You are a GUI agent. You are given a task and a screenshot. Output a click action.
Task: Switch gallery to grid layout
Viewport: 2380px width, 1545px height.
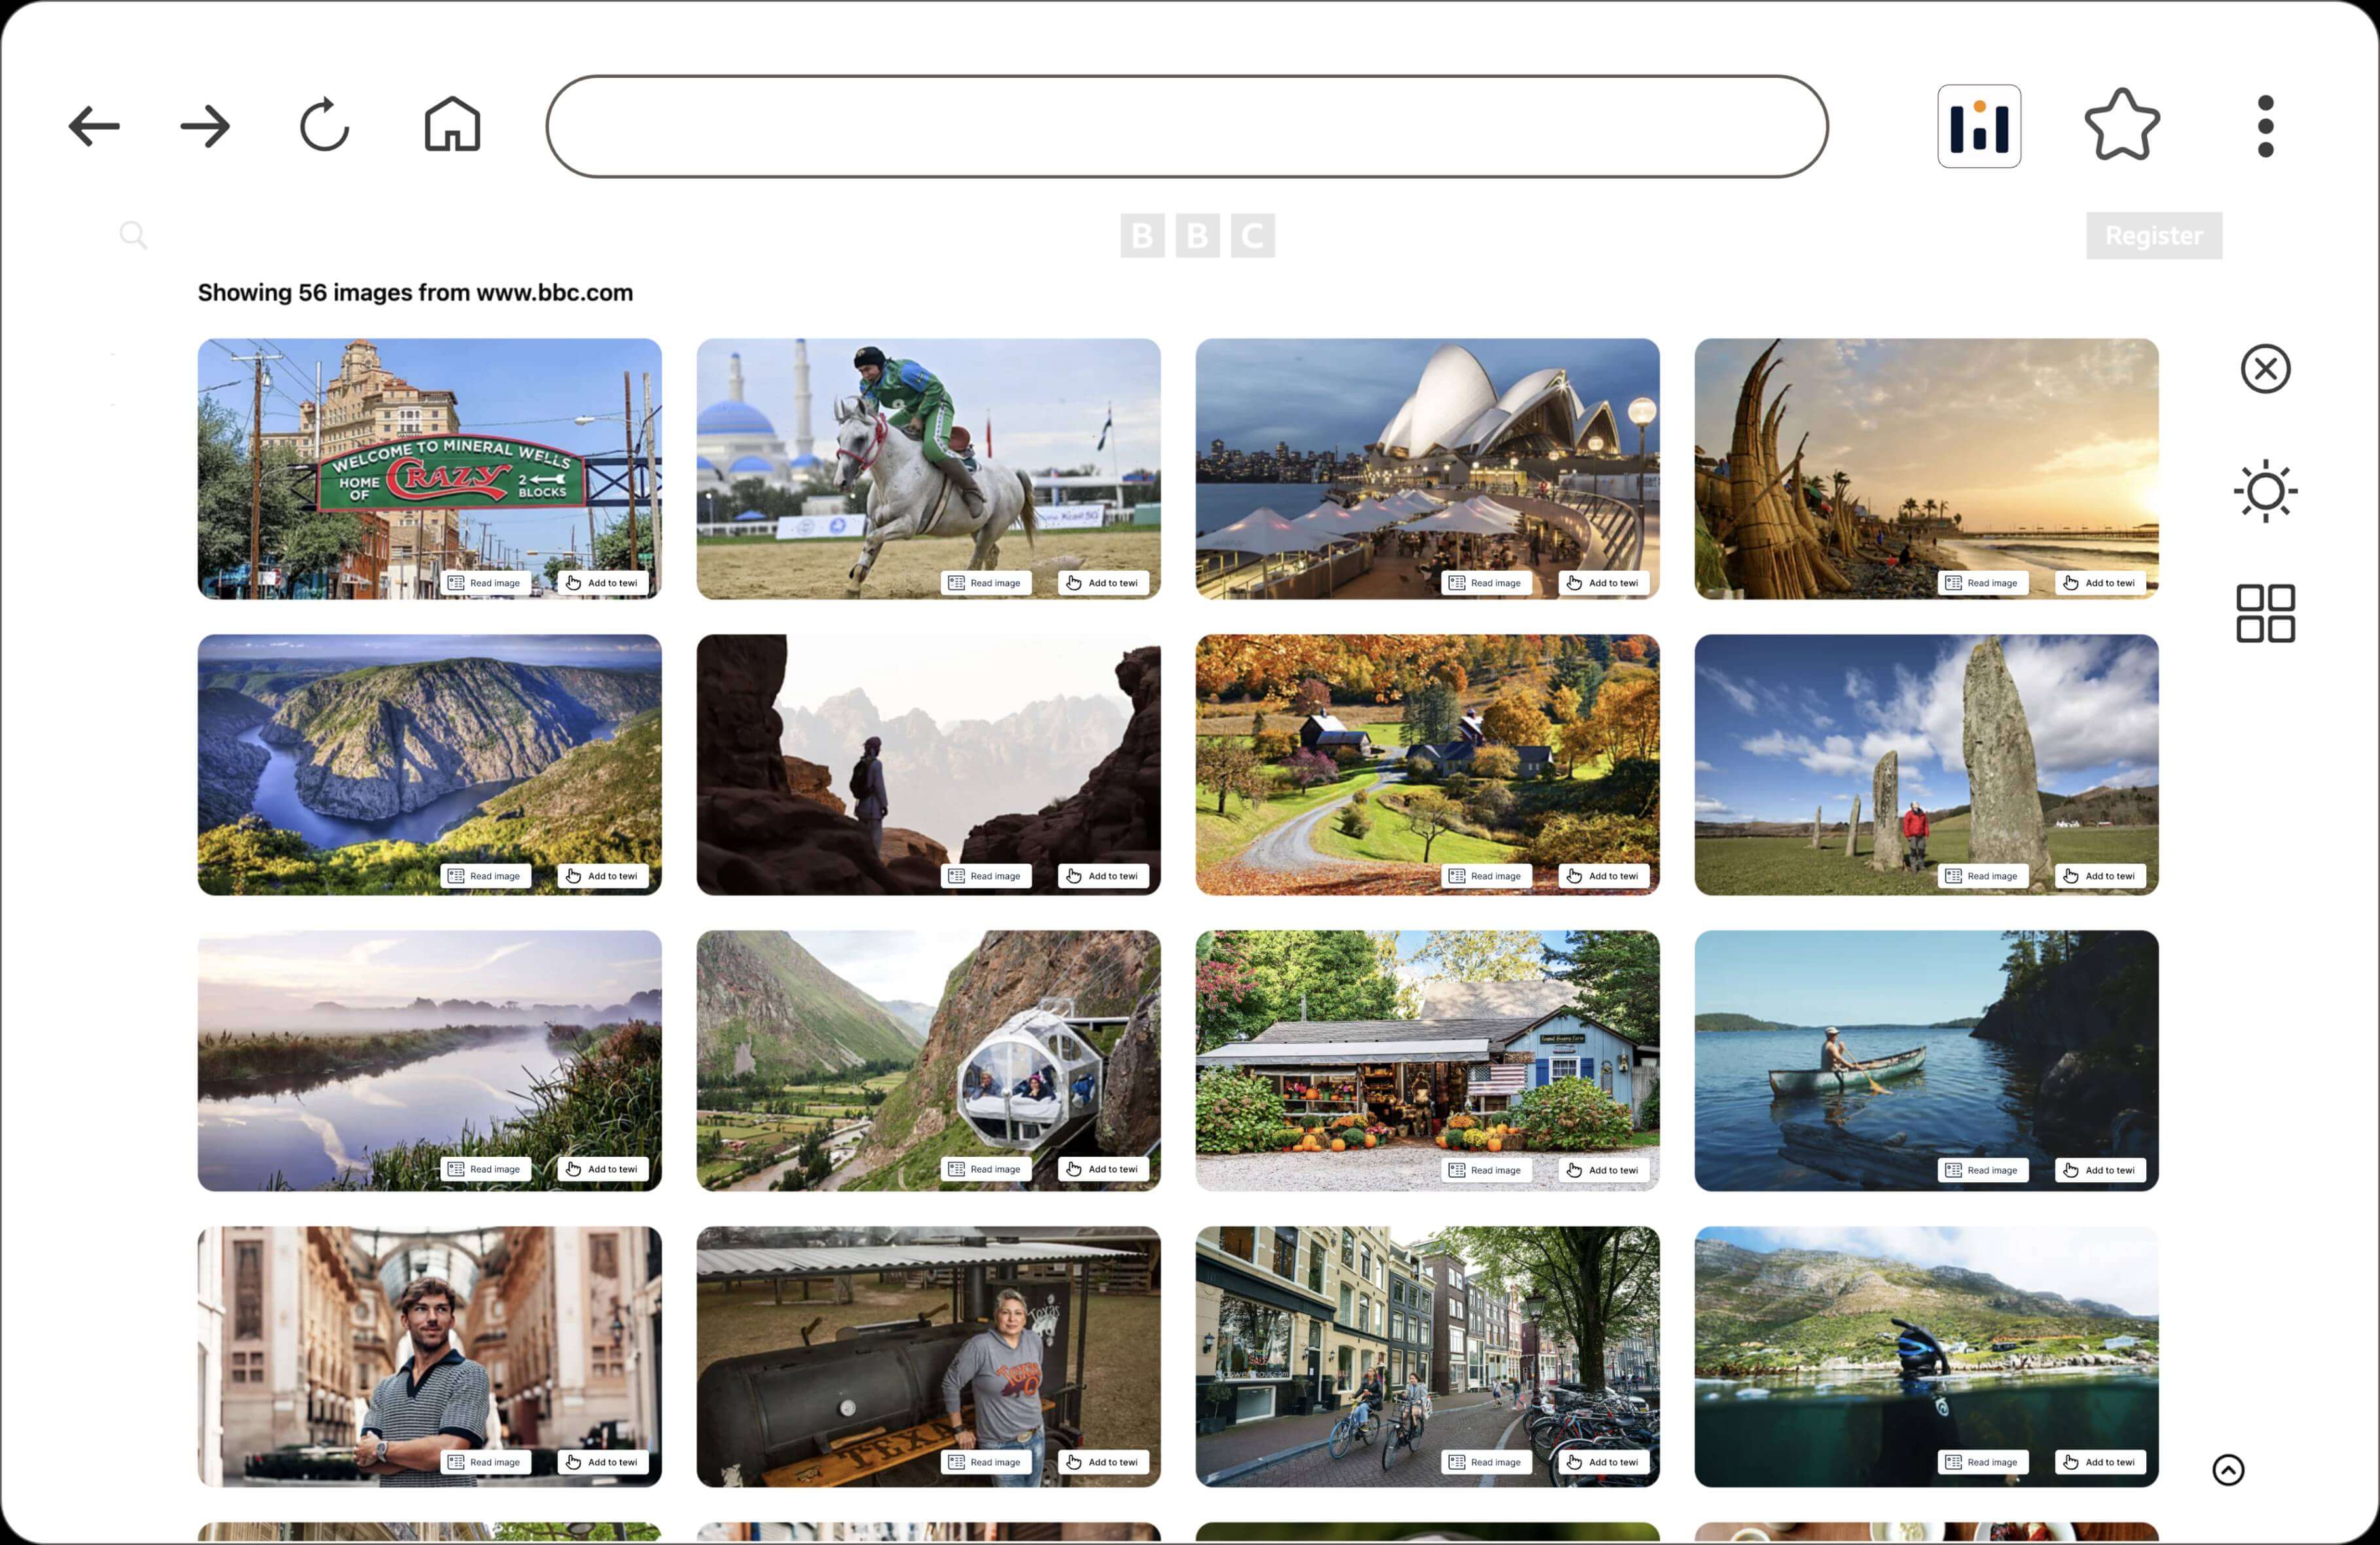pos(2265,613)
